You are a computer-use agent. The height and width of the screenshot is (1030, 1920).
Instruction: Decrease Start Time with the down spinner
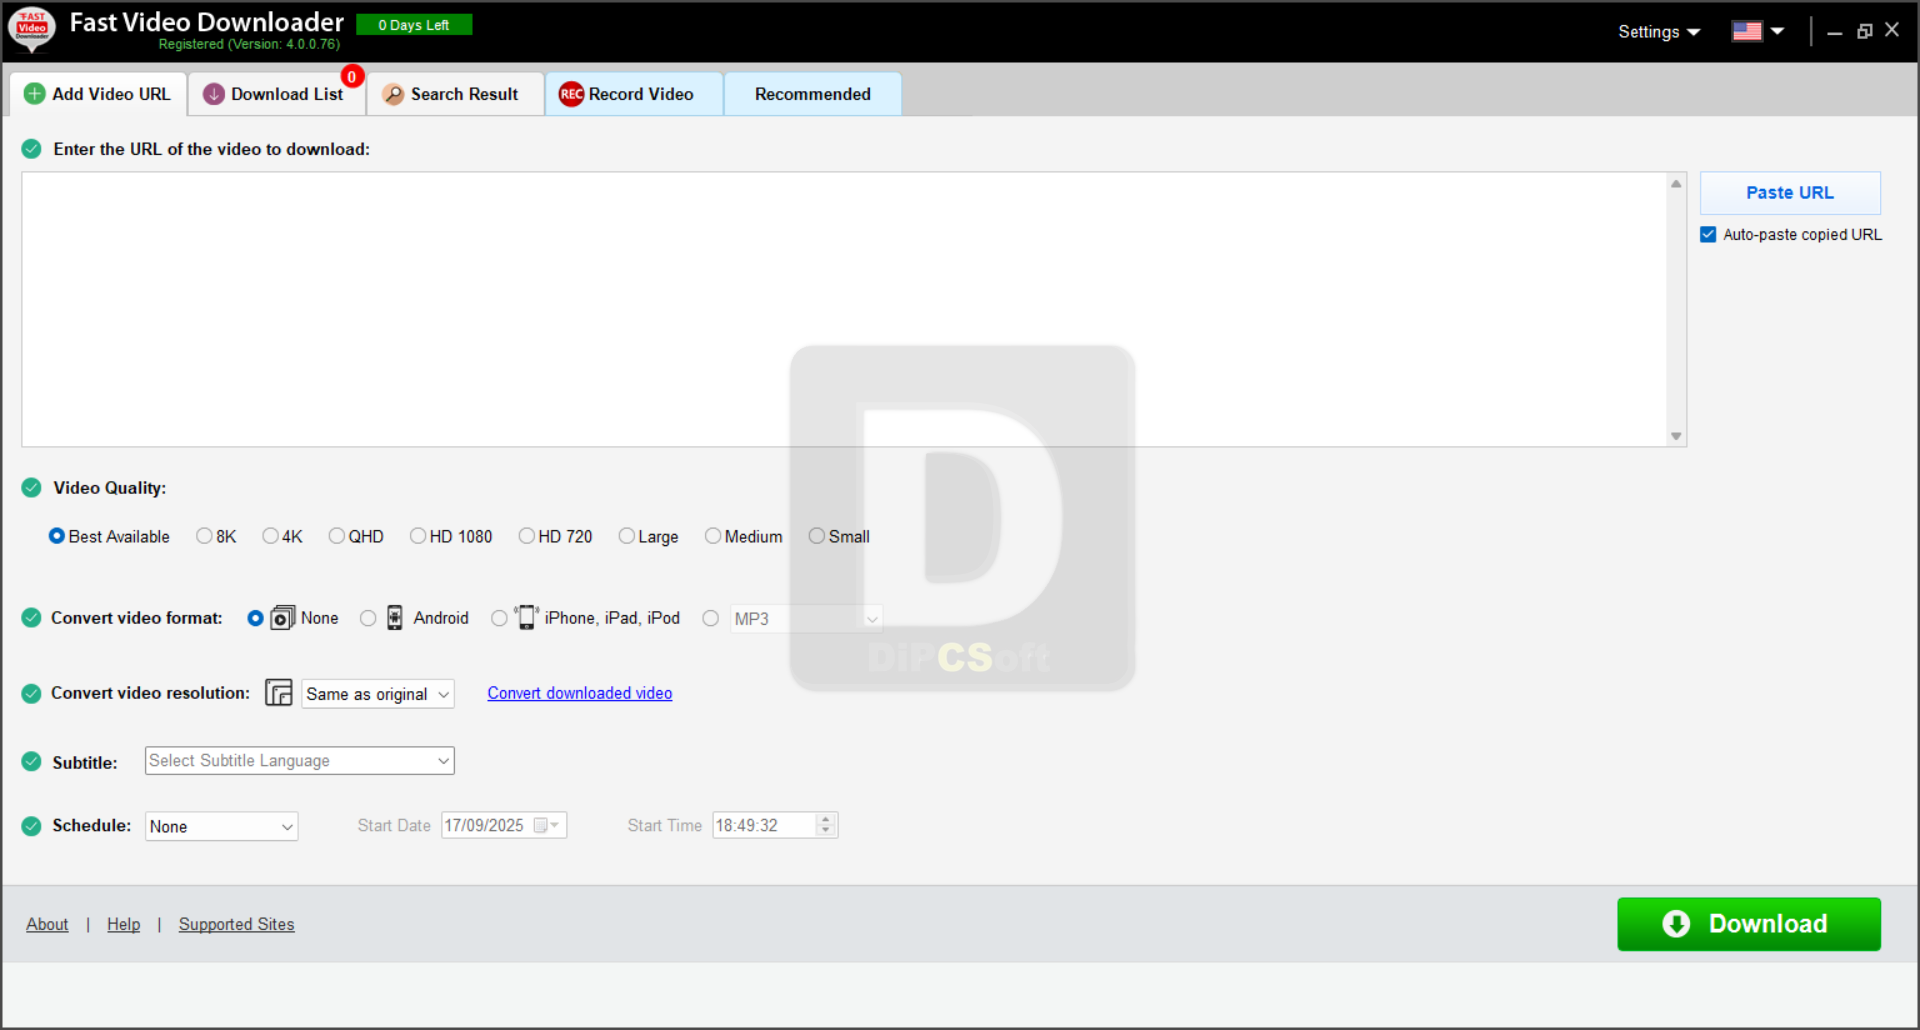(x=825, y=831)
